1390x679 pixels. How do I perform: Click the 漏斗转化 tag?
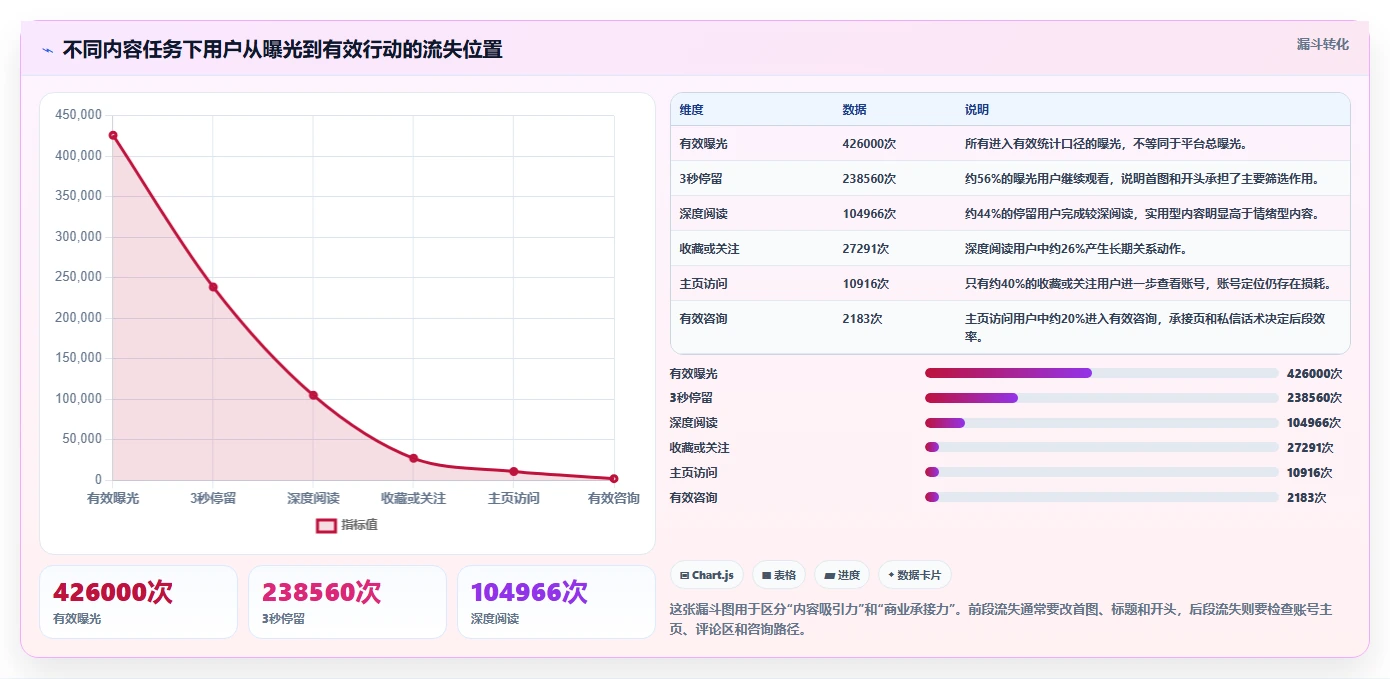tap(1322, 44)
